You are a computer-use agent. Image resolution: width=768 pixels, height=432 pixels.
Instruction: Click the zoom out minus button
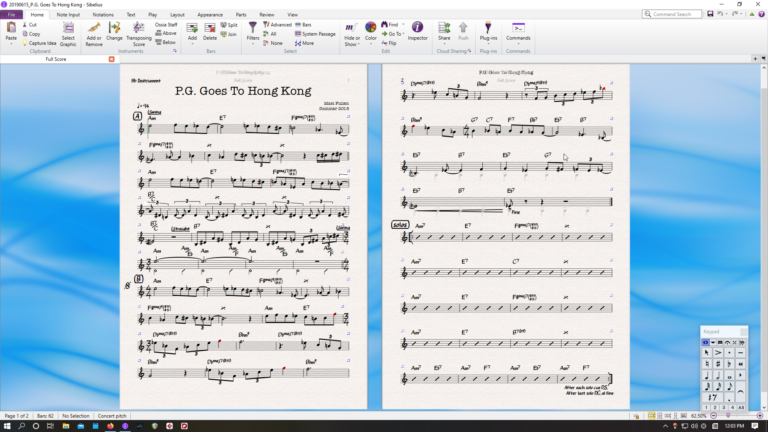pyautogui.click(x=714, y=416)
